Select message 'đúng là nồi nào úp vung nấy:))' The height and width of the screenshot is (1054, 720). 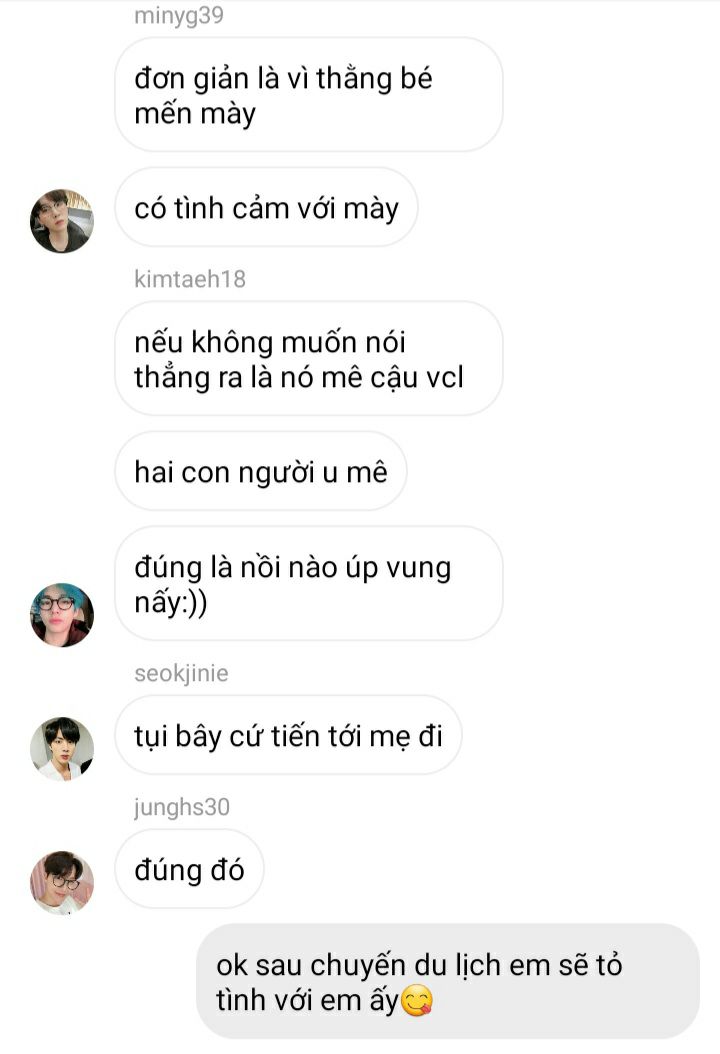(x=309, y=584)
